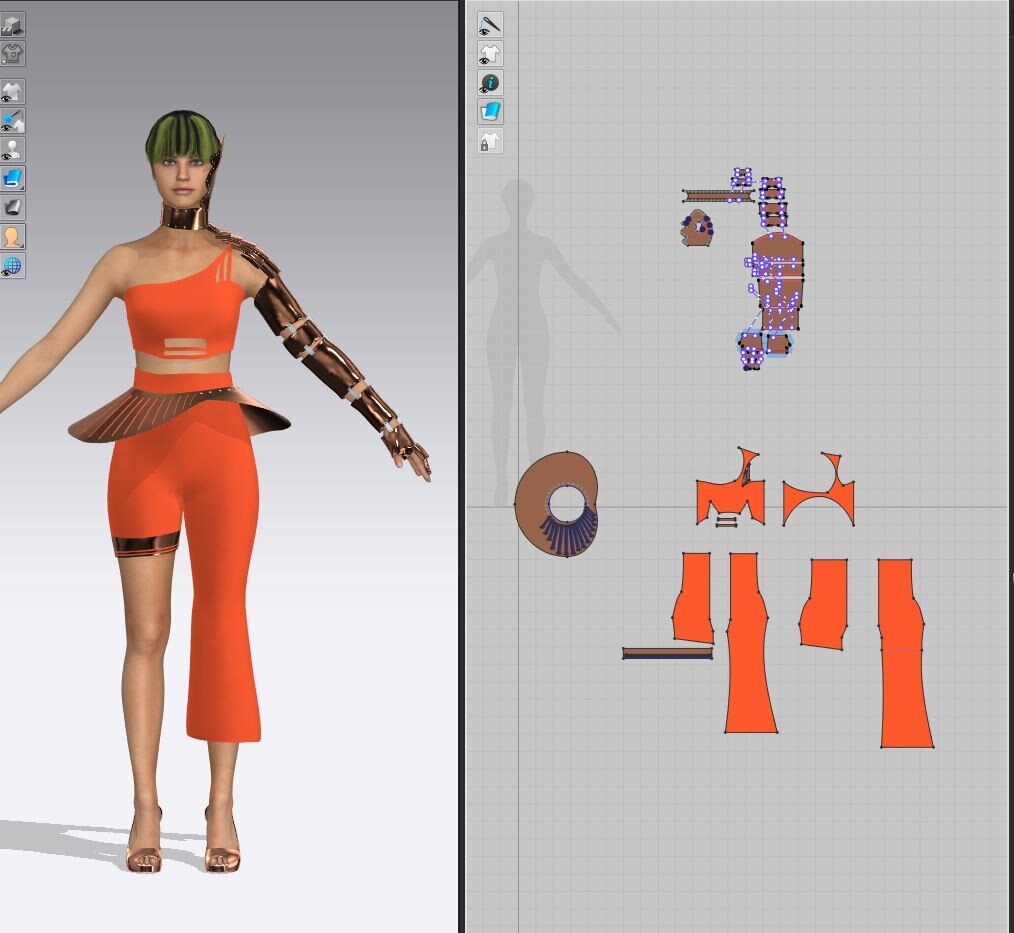The width and height of the screenshot is (1014, 933).
Task: Click the narrow waistband pattern strip
Action: pos(667,653)
